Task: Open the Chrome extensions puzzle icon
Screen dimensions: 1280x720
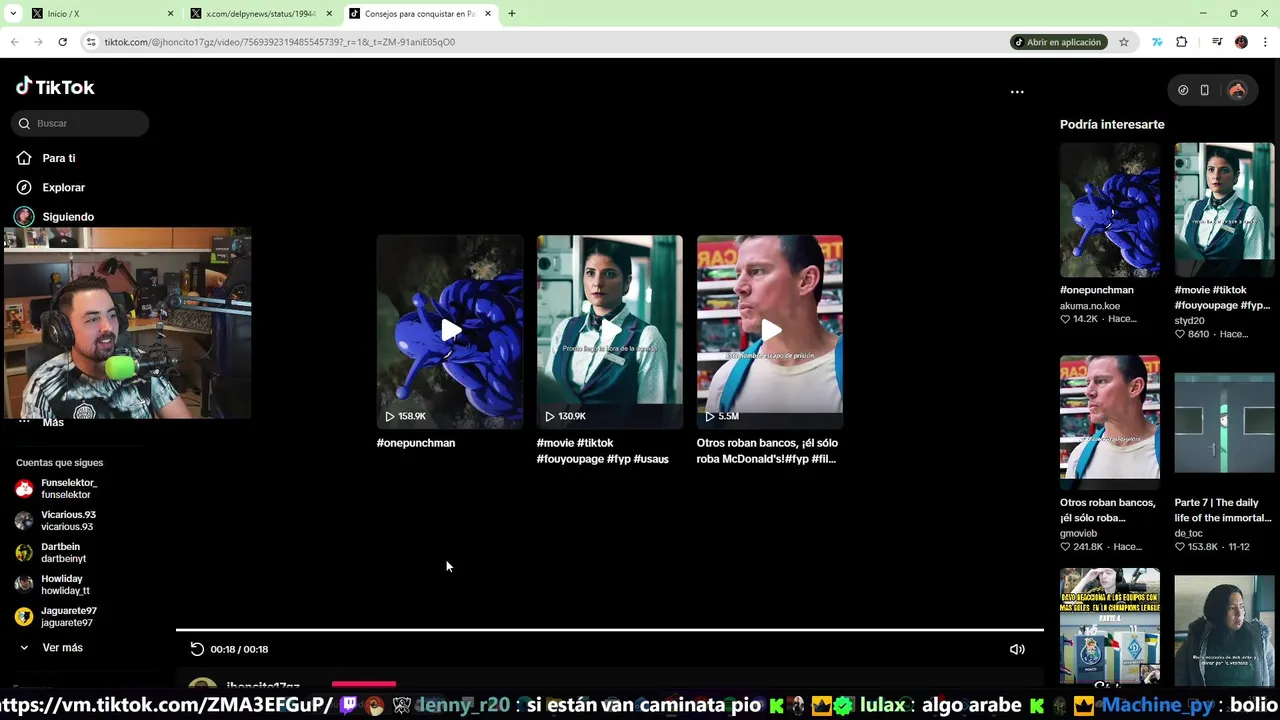Action: tap(1182, 42)
